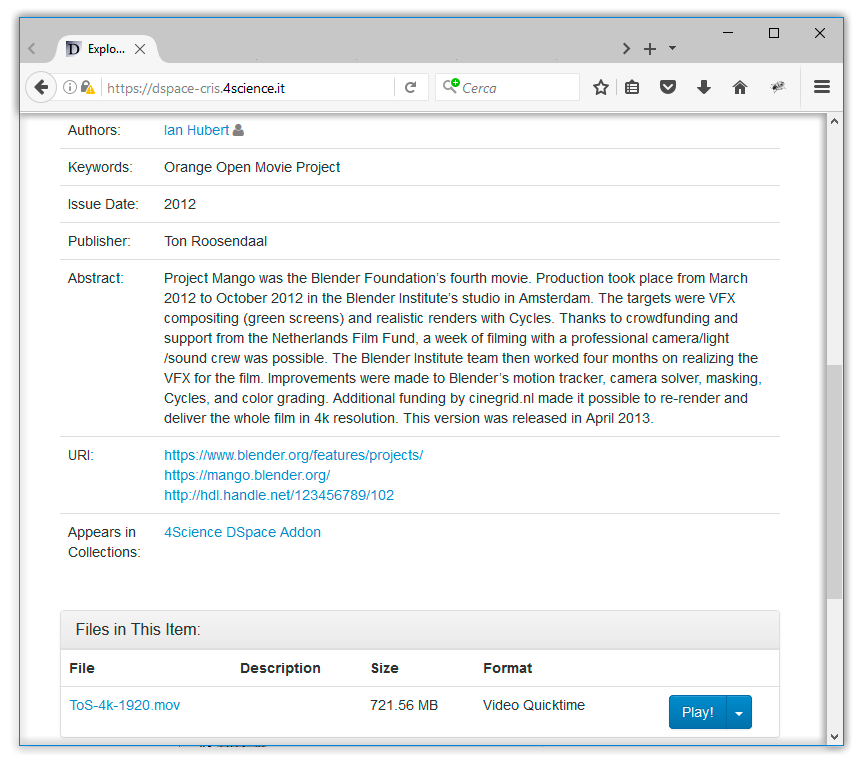Open author link Ian Hubert
Image resolution: width=864 pixels, height=764 pixels.
tap(196, 130)
